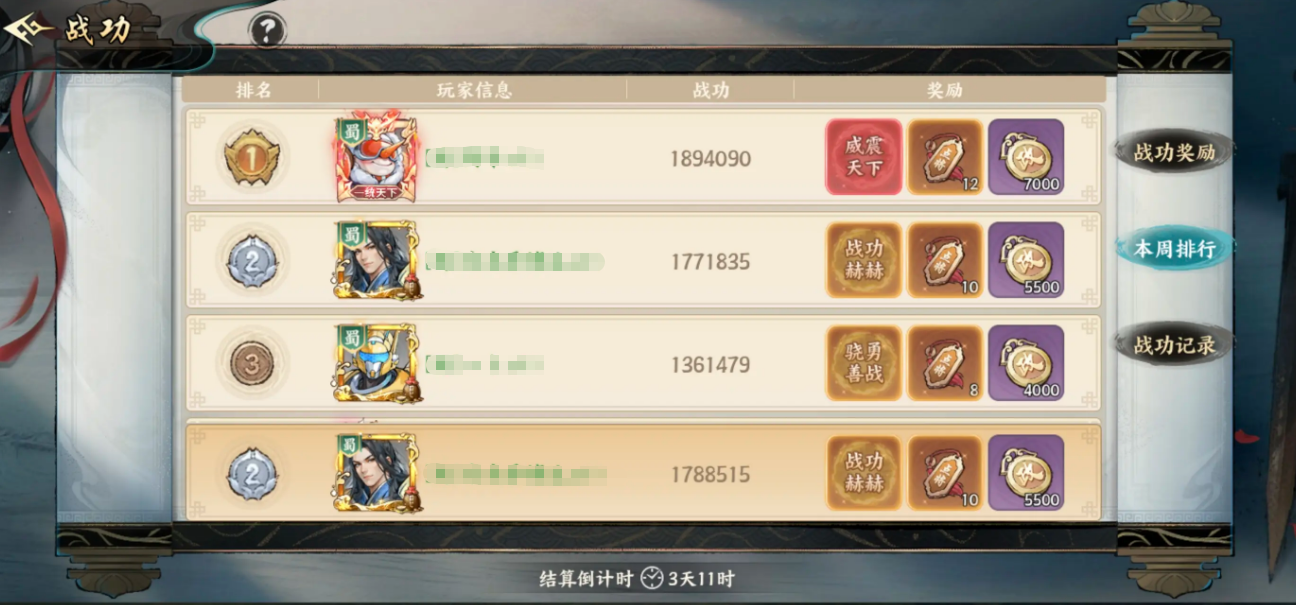Viewport: 1296px width, 605px height.
Task: Tap the purple 4000 coin reward
Action: pyautogui.click(x=1026, y=363)
